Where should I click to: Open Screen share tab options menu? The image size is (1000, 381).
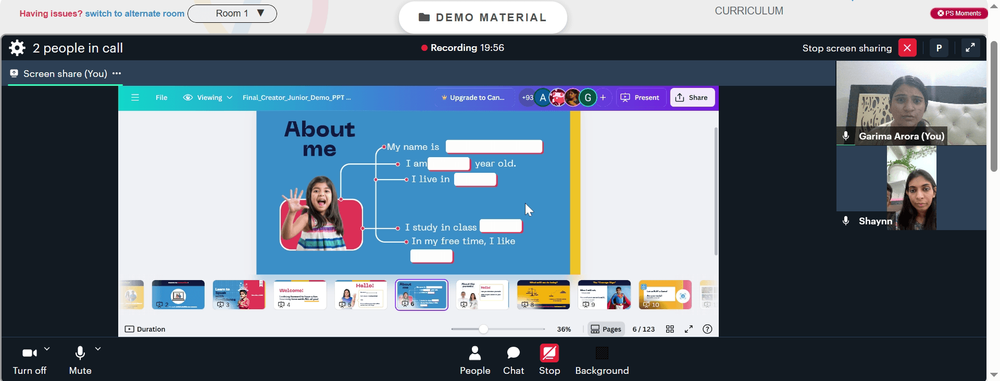pyautogui.click(x=117, y=73)
